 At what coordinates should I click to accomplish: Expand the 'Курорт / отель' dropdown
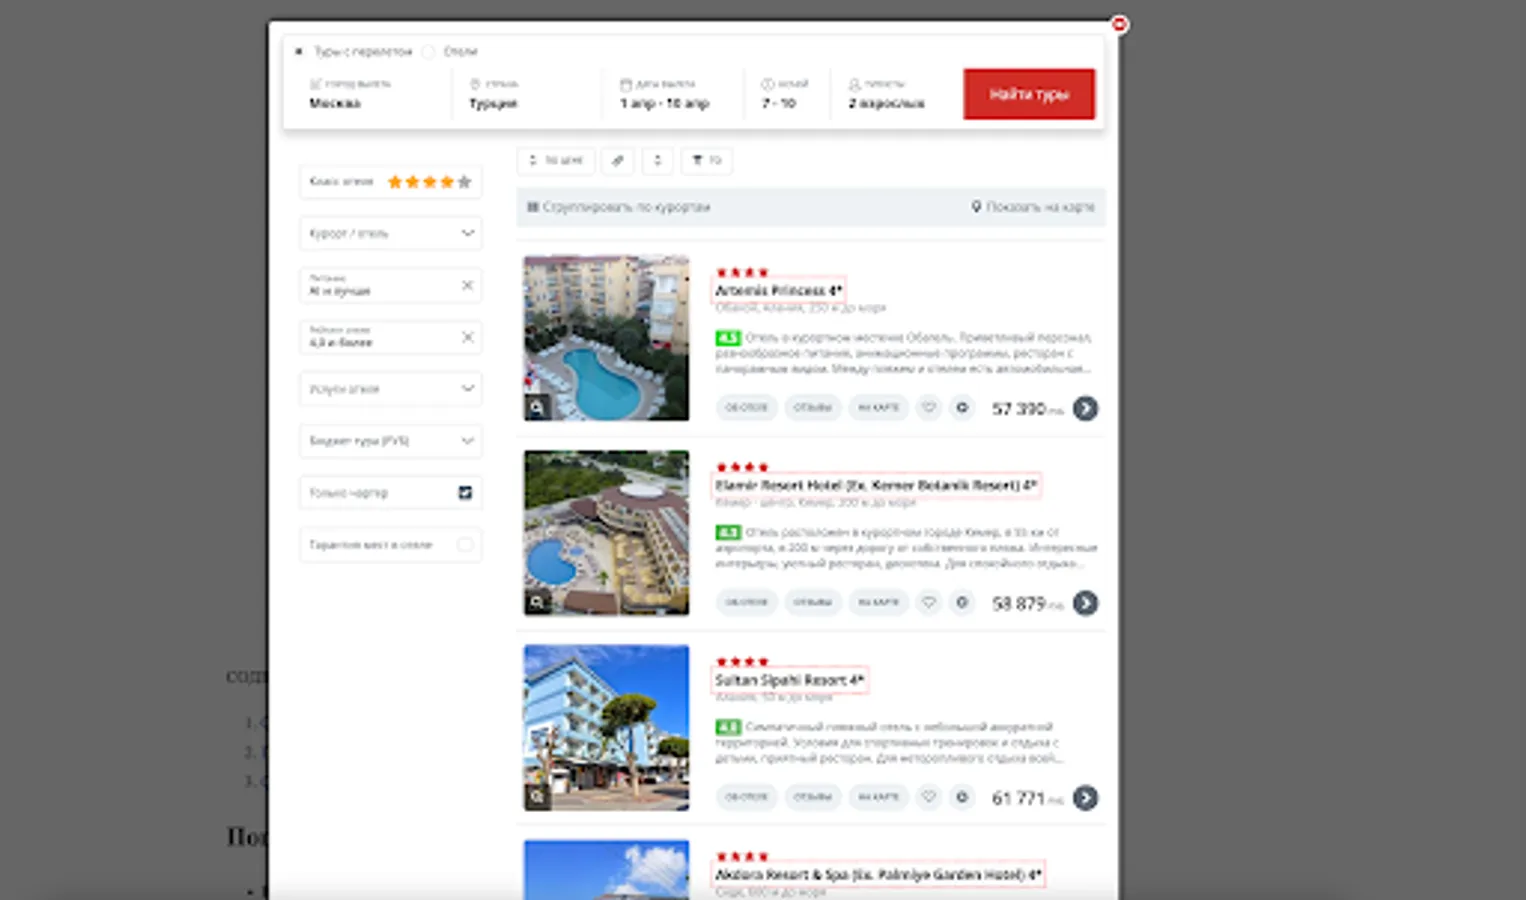[x=391, y=233]
